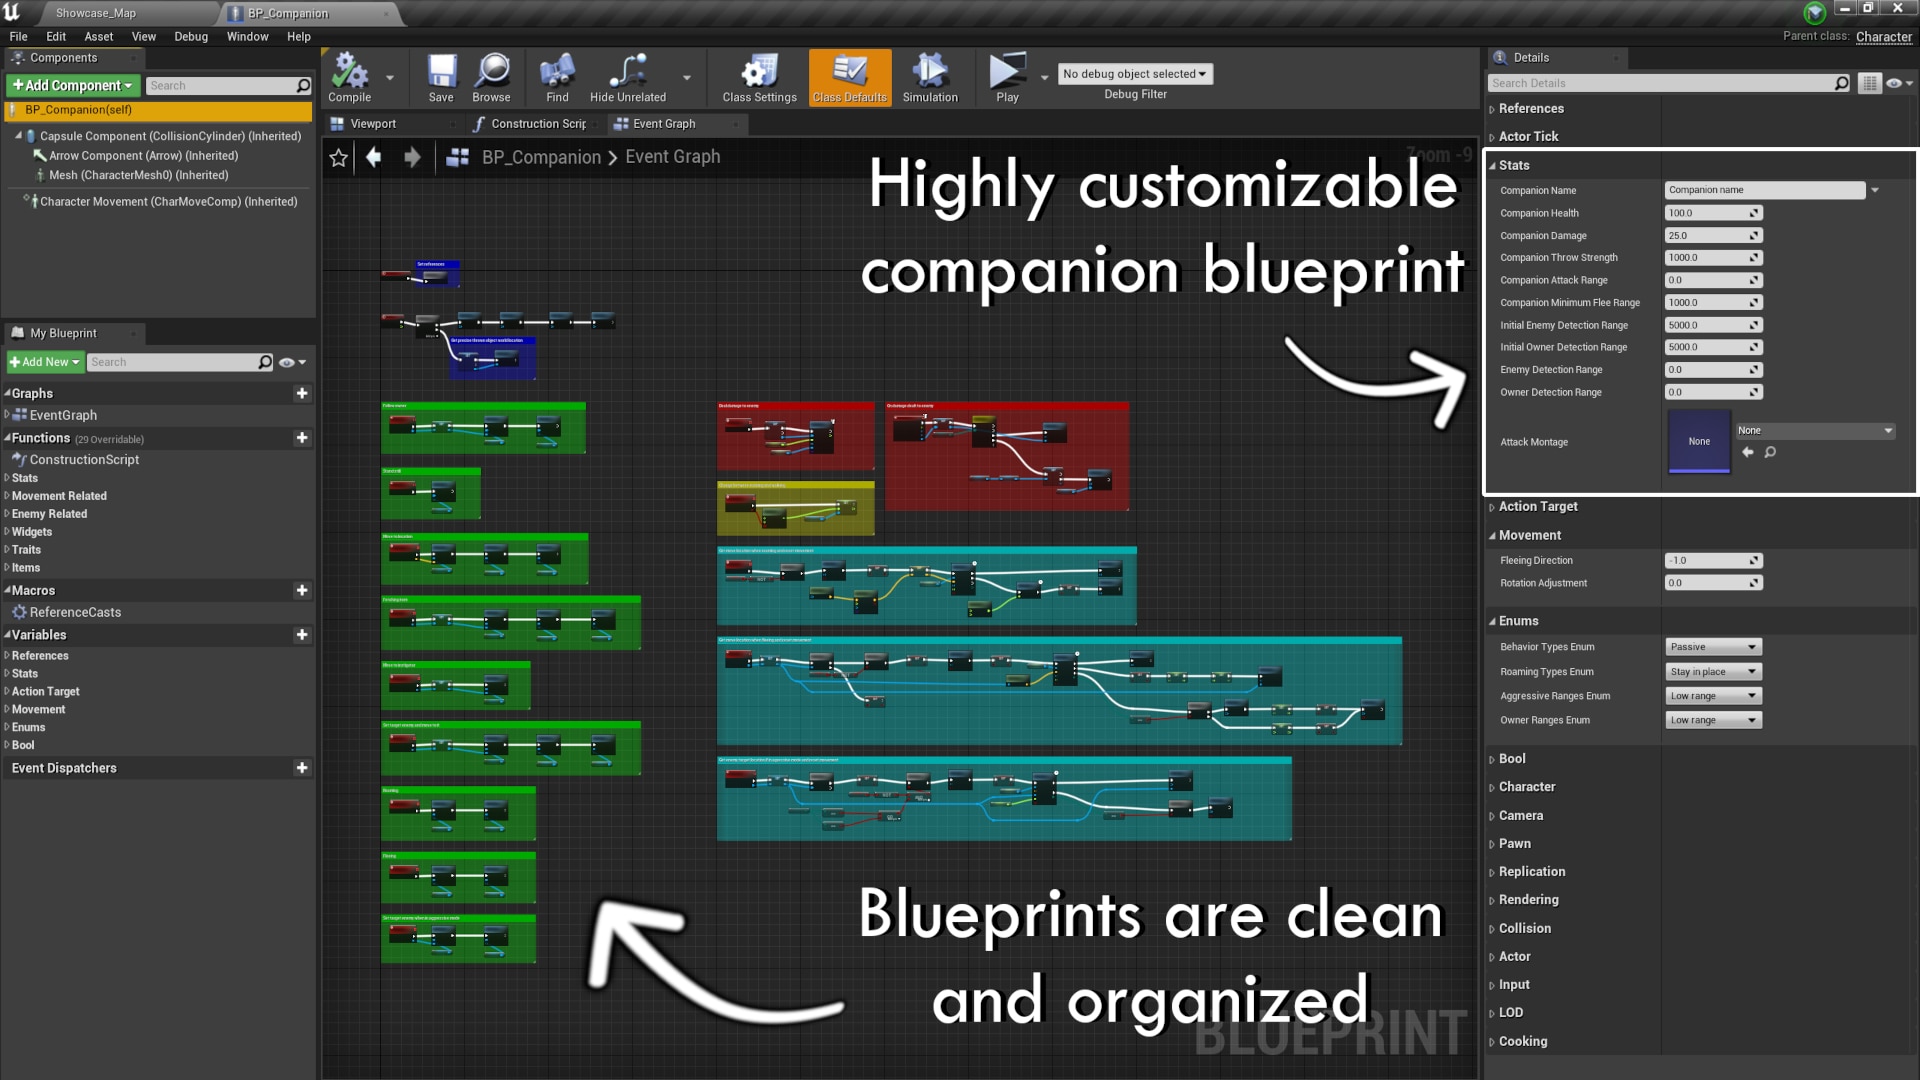Open the Debug menu
1920x1080 pixels.
(x=190, y=36)
